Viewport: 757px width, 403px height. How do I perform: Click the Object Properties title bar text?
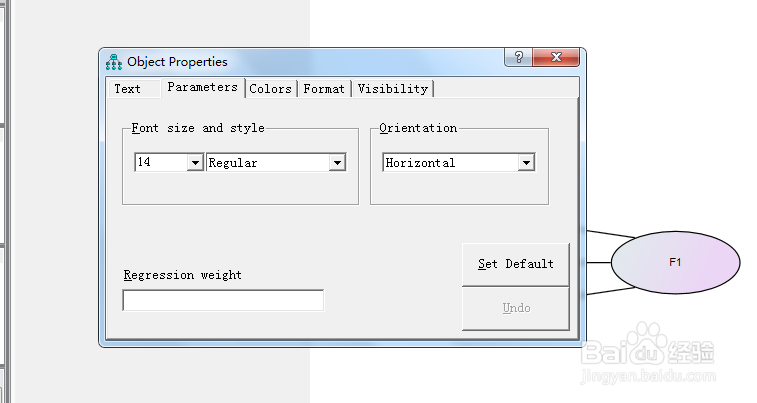[177, 62]
